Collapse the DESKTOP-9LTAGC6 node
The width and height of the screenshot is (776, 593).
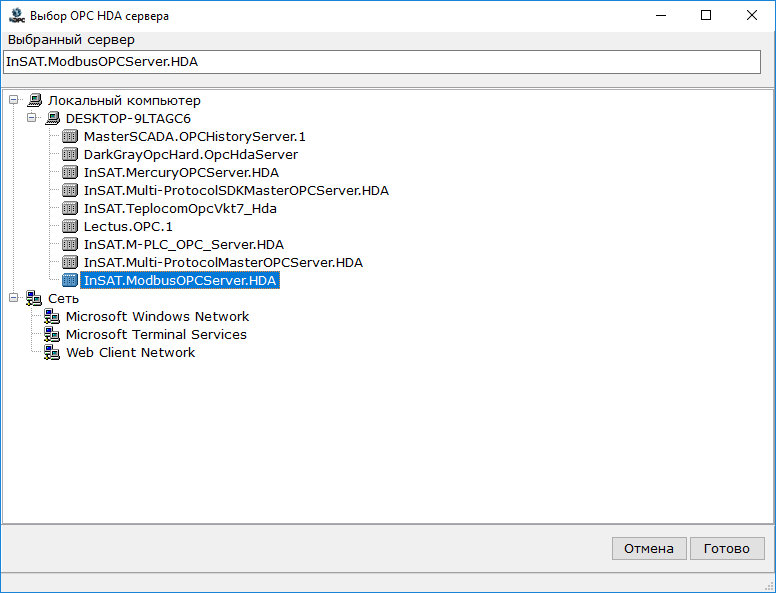pos(32,118)
